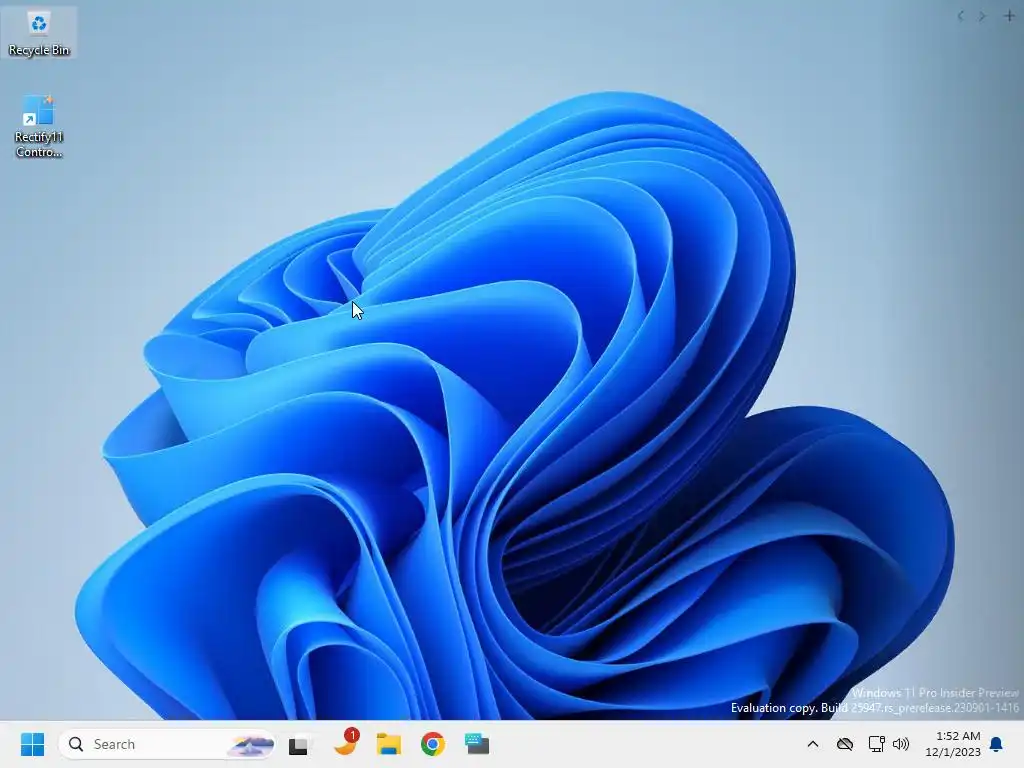Select the Recycle Bin desktop icon
The height and width of the screenshot is (768, 1024).
(39, 33)
